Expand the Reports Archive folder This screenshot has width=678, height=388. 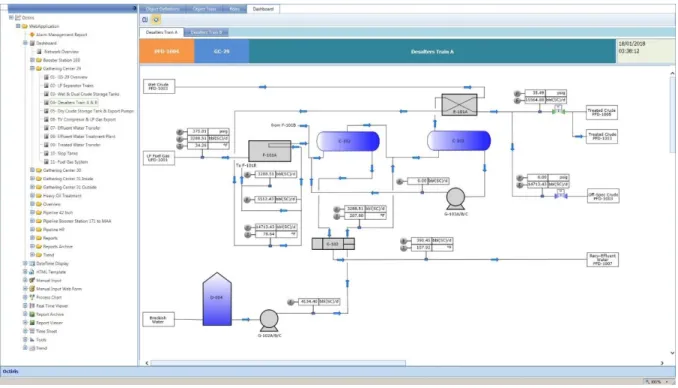pos(32,246)
